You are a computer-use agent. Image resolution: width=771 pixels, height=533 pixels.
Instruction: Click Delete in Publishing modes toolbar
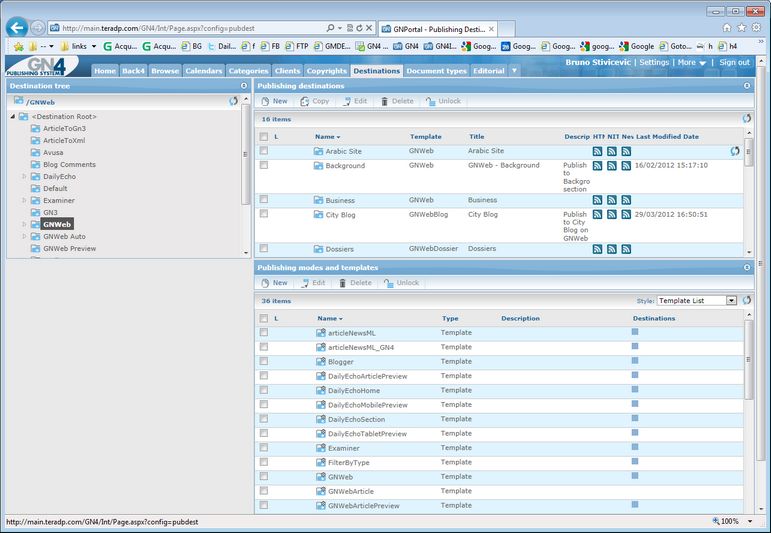tap(355, 283)
